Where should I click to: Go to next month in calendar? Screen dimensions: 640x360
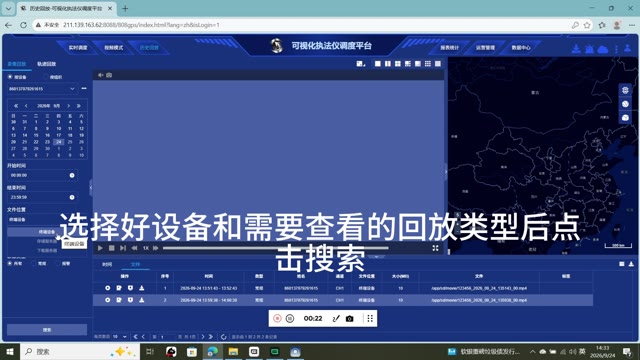(69, 106)
